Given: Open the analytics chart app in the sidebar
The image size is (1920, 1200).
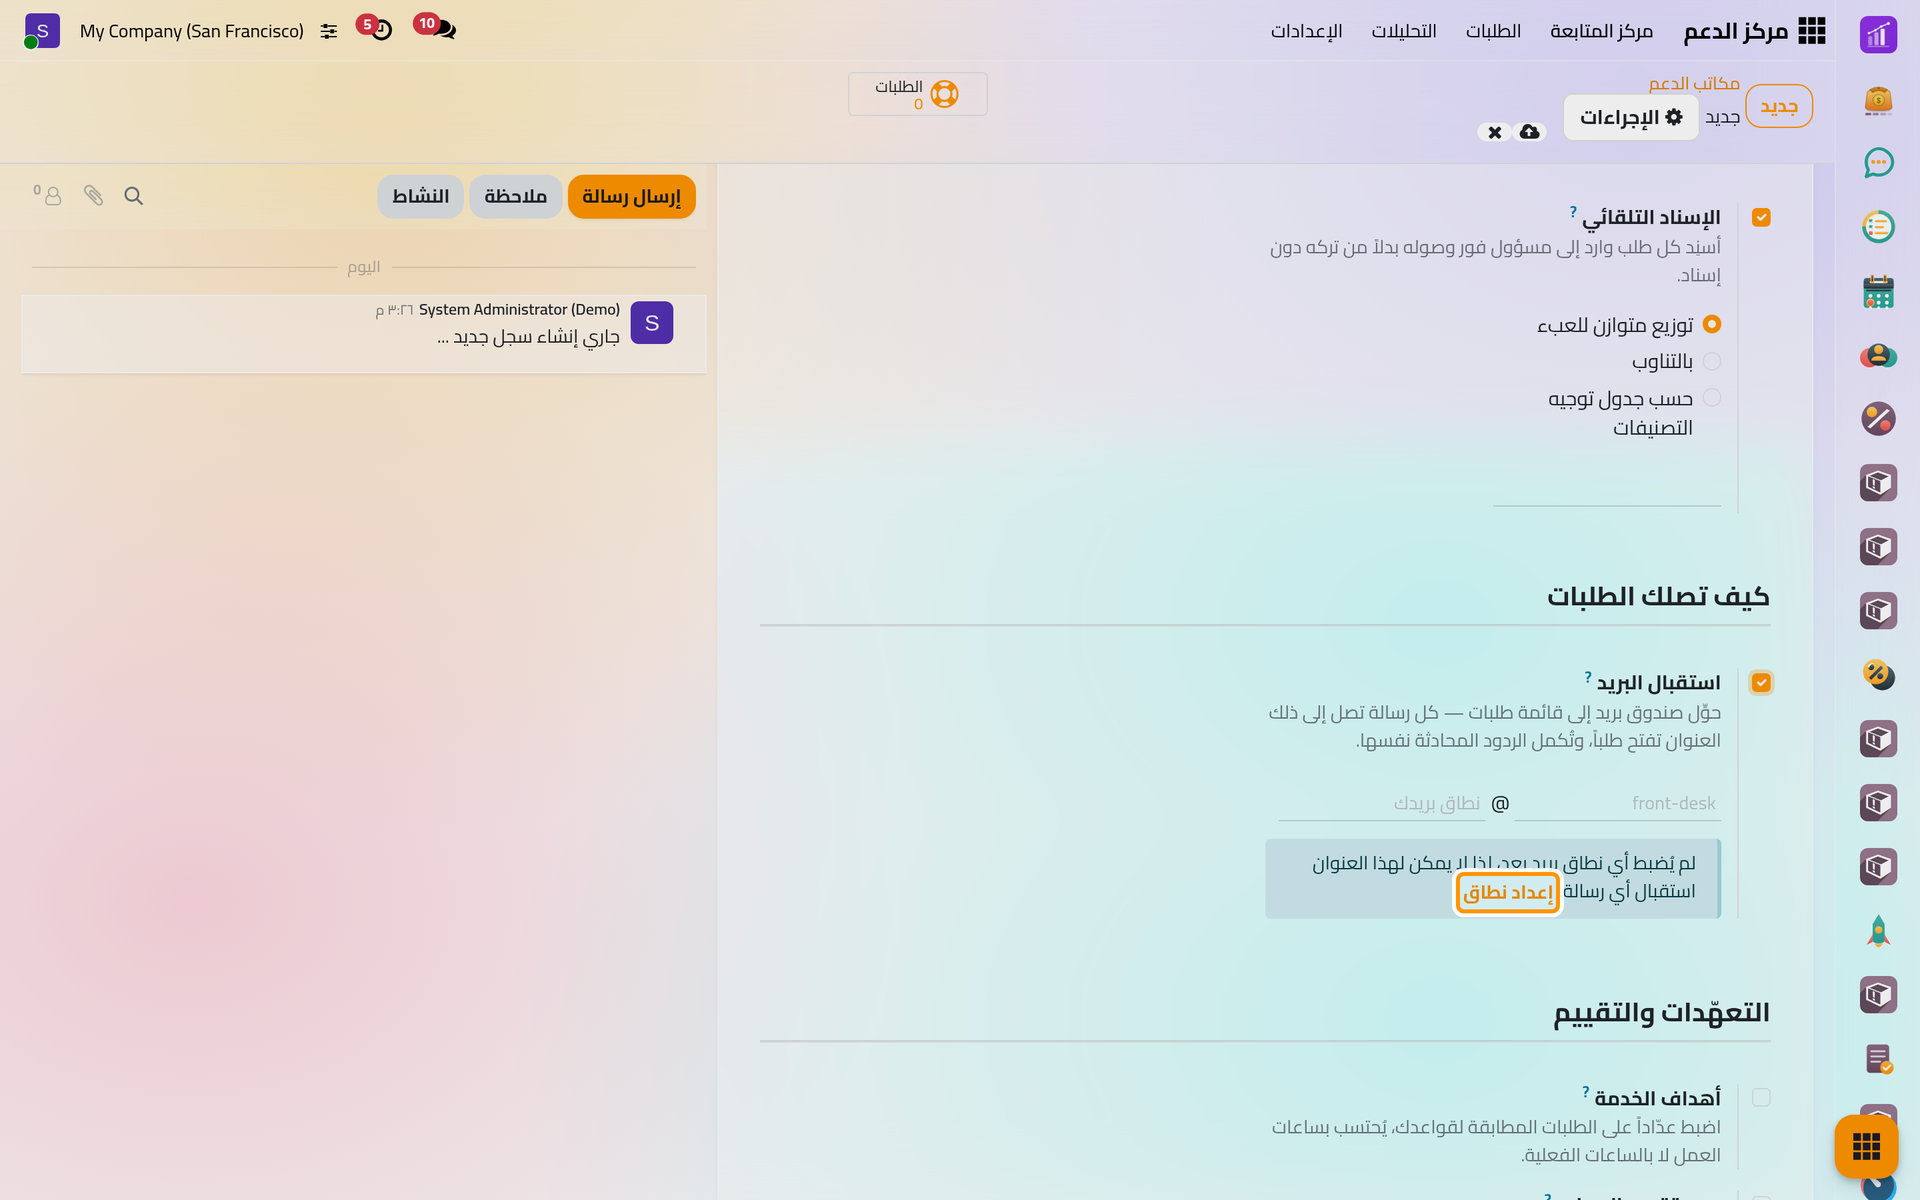Looking at the screenshot, I should (x=1878, y=35).
